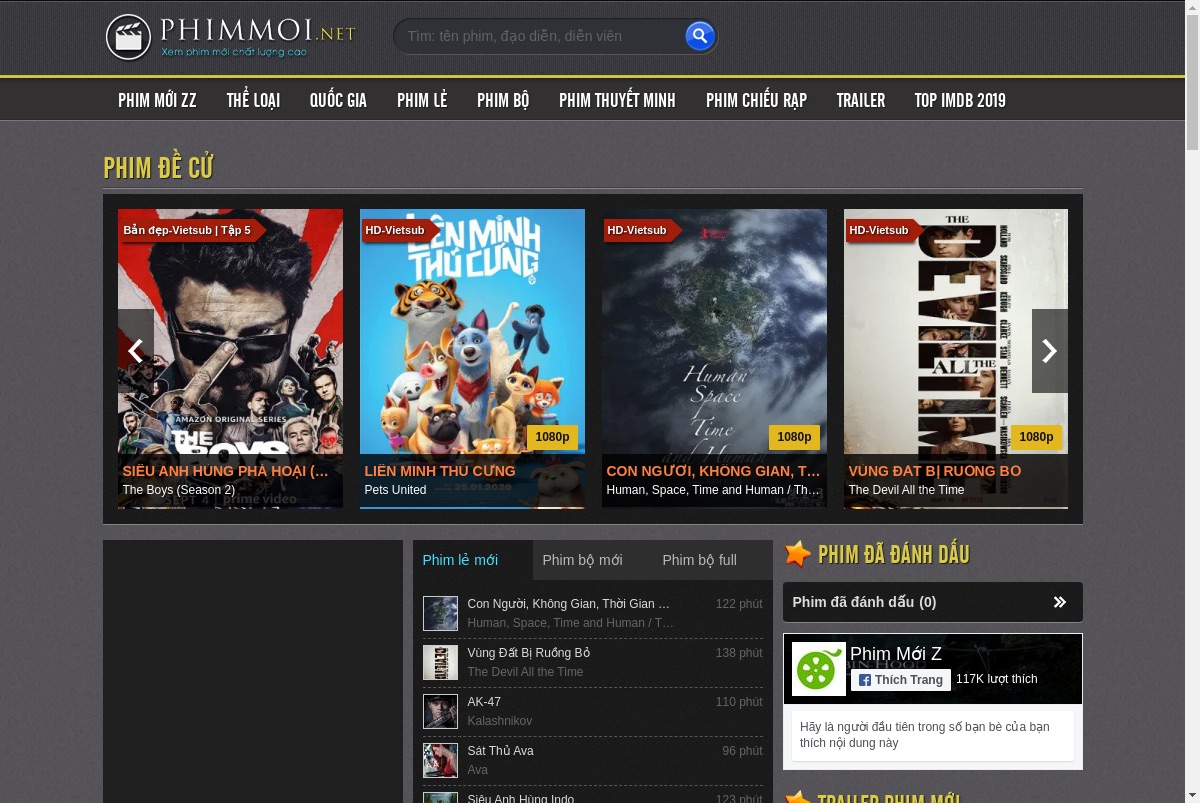Click the SIÊU ANH HÙNG PHÁ HOẠI title
The width and height of the screenshot is (1200, 803).
pos(226,471)
